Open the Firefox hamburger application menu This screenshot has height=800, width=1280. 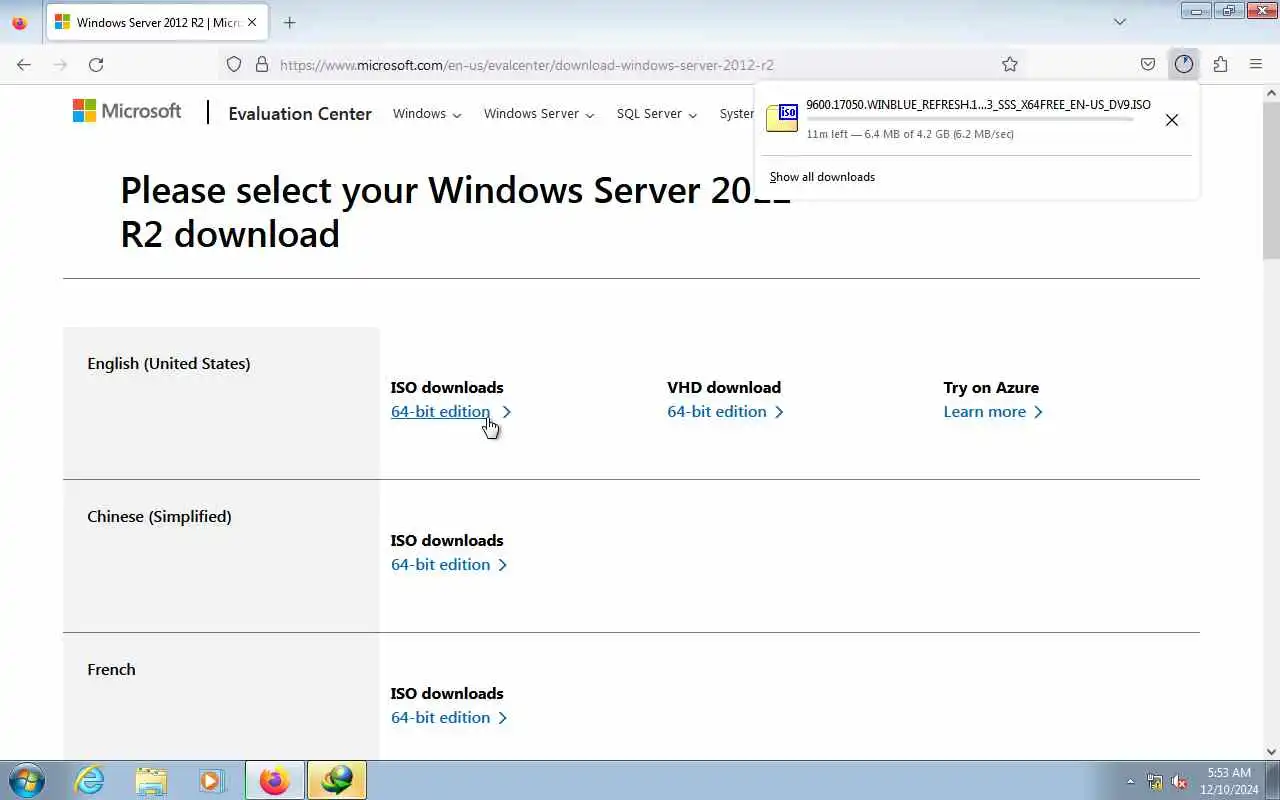[x=1256, y=64]
